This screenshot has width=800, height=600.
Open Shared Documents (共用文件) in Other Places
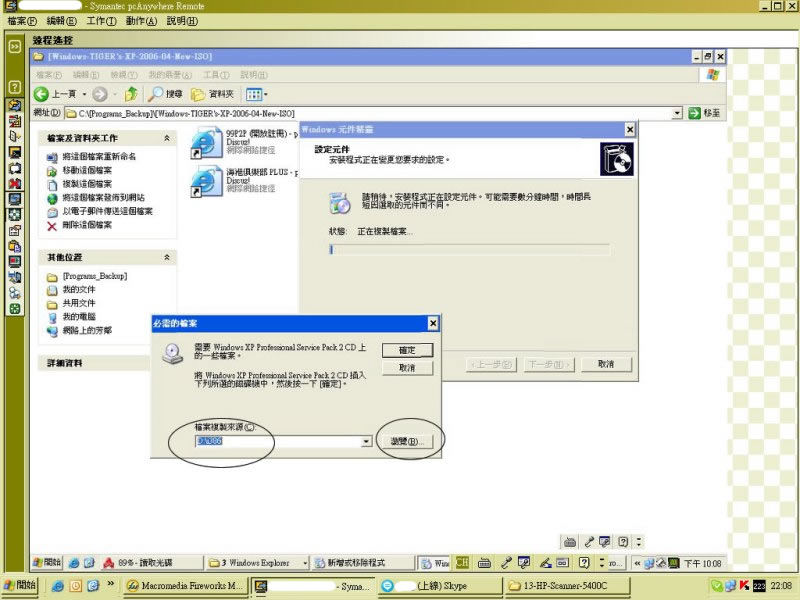point(79,303)
